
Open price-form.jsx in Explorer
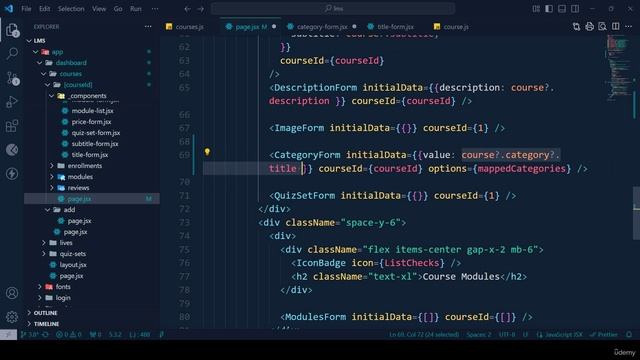click(x=91, y=122)
